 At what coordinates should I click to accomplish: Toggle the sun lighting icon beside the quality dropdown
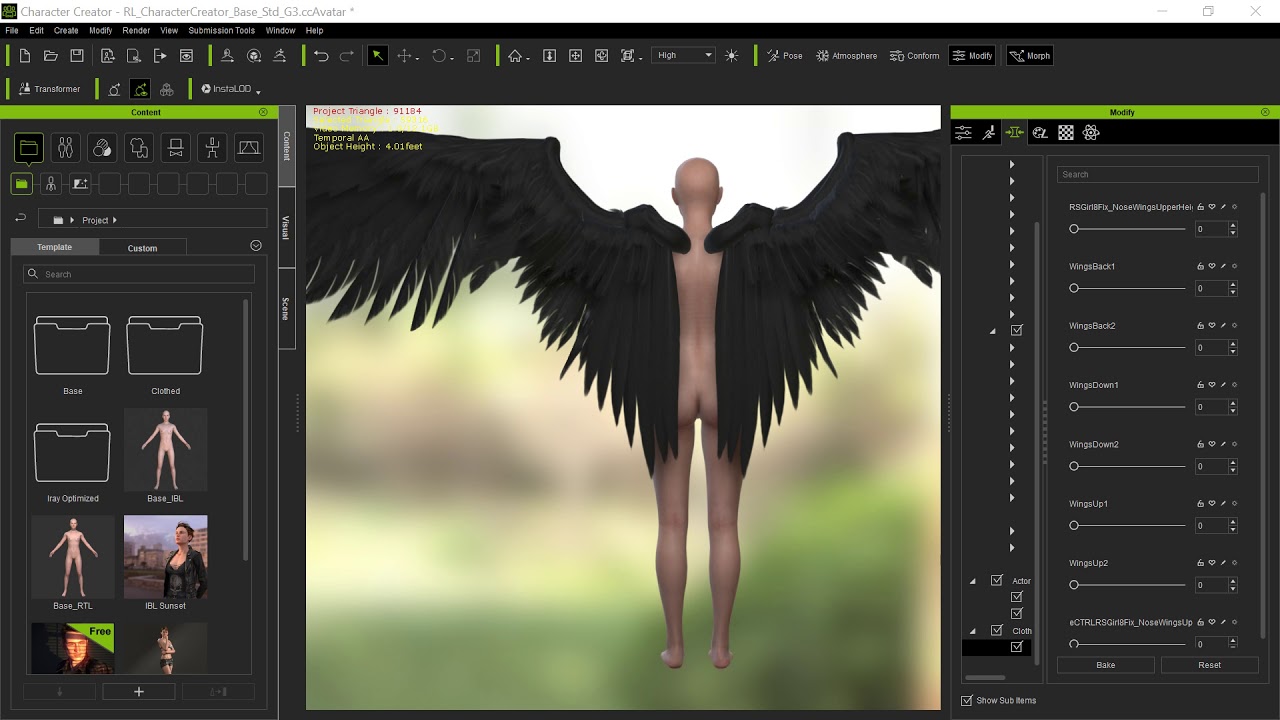coord(732,56)
